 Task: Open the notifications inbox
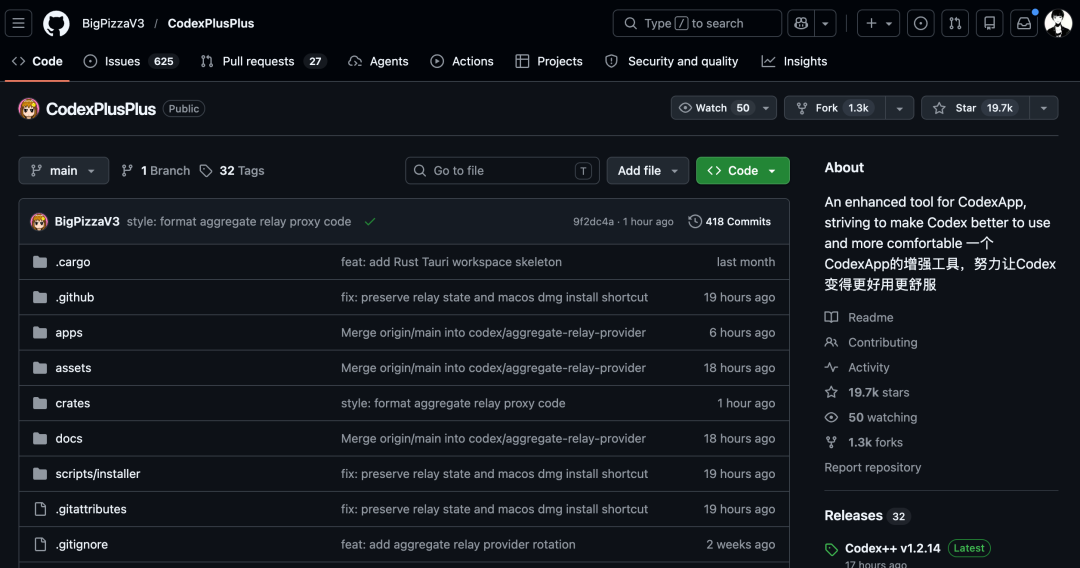[x=1024, y=23]
